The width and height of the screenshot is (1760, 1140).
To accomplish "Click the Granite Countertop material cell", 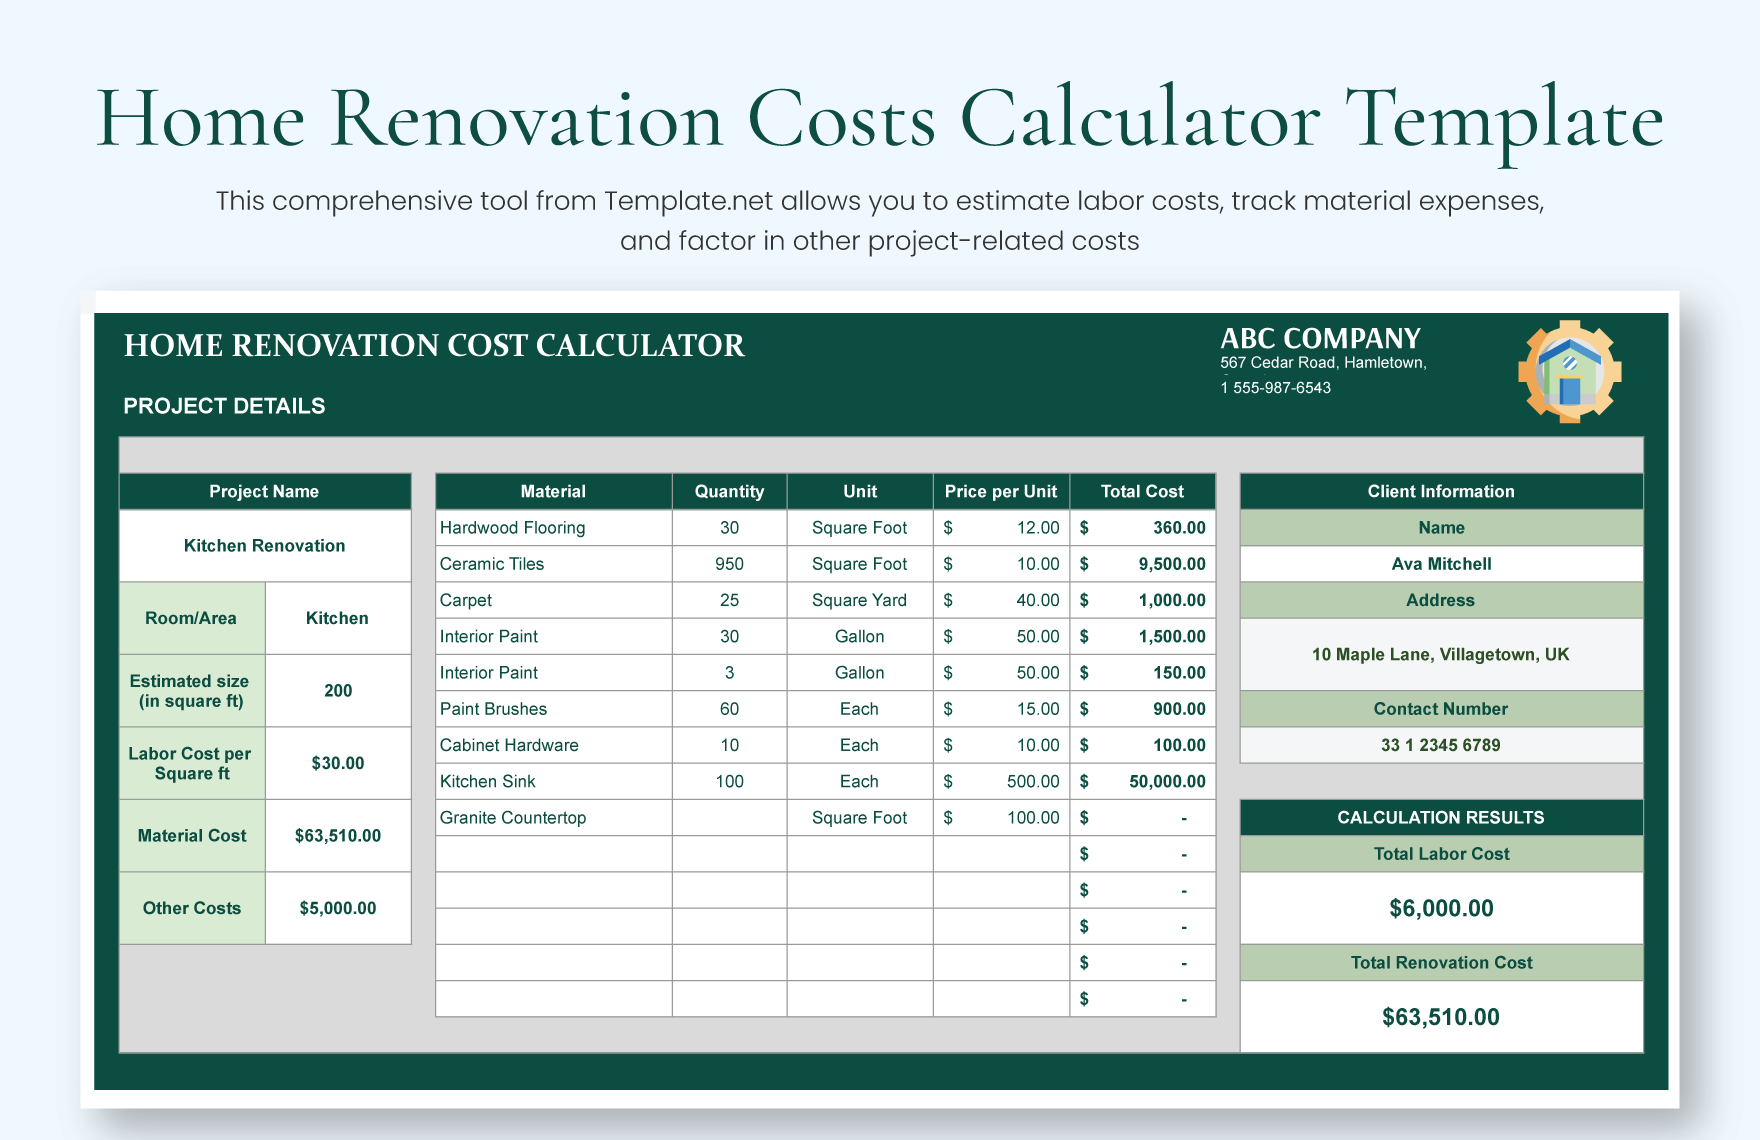I will click(x=554, y=818).
